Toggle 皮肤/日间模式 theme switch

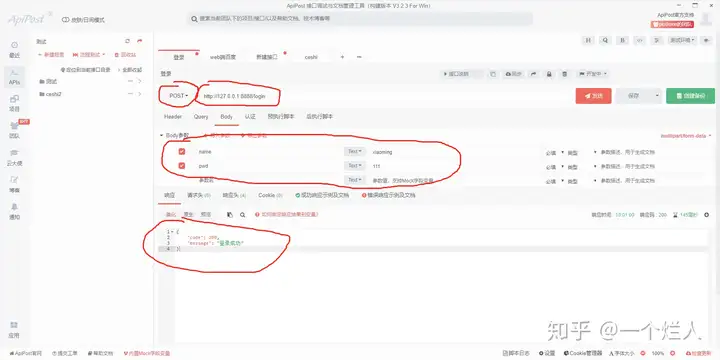[83, 20]
